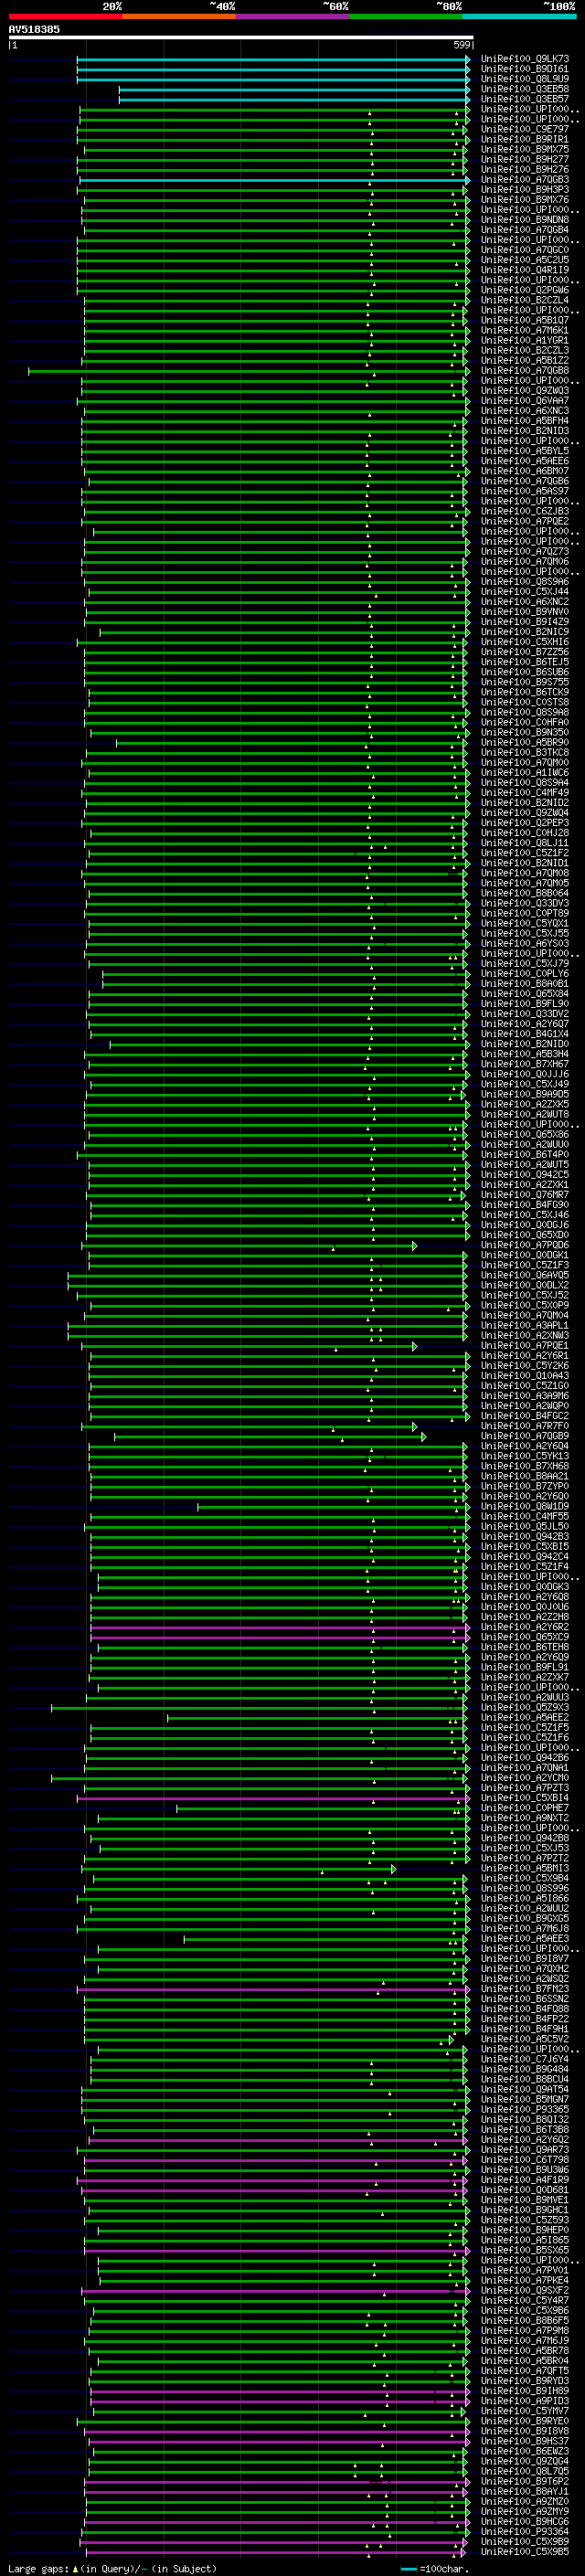Select label UniRef100_Q4R1I9

(524, 270)
